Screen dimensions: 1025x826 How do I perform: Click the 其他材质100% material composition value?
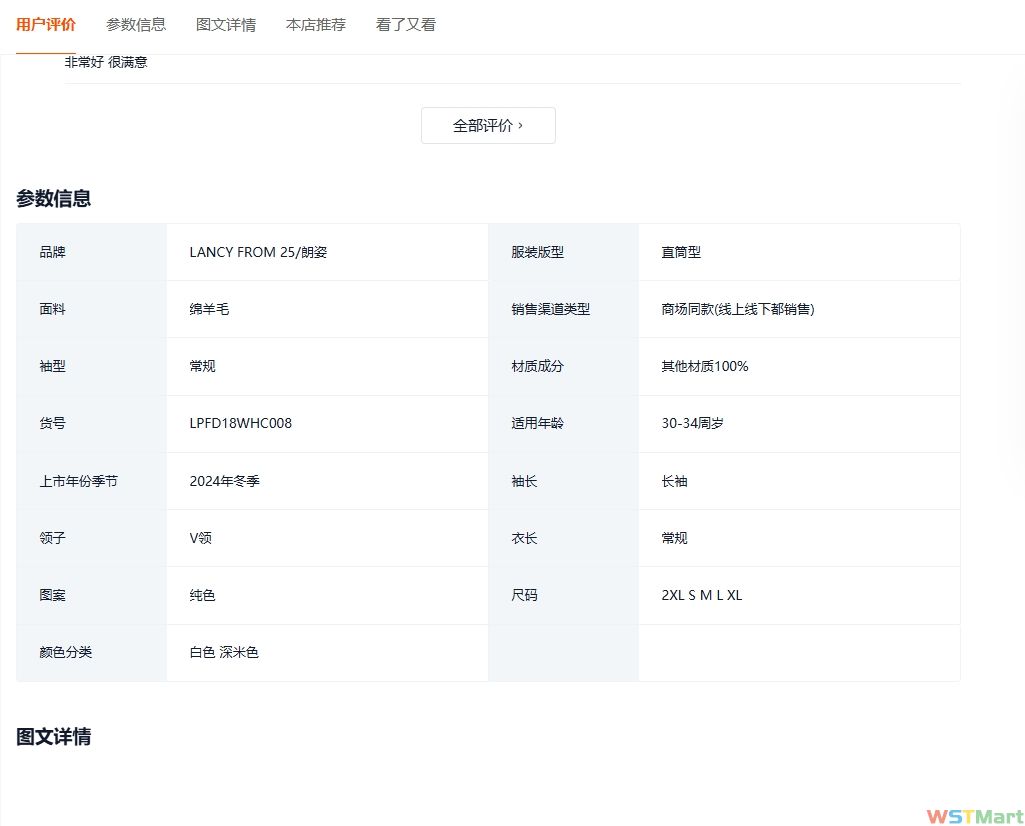pos(704,367)
